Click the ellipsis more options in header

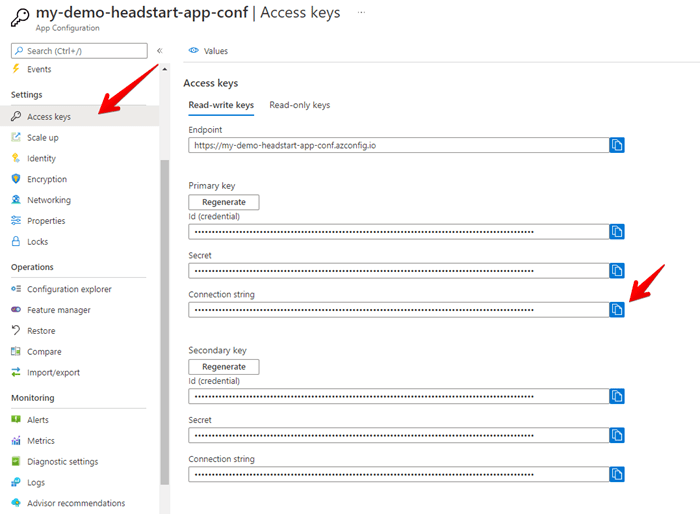362,13
